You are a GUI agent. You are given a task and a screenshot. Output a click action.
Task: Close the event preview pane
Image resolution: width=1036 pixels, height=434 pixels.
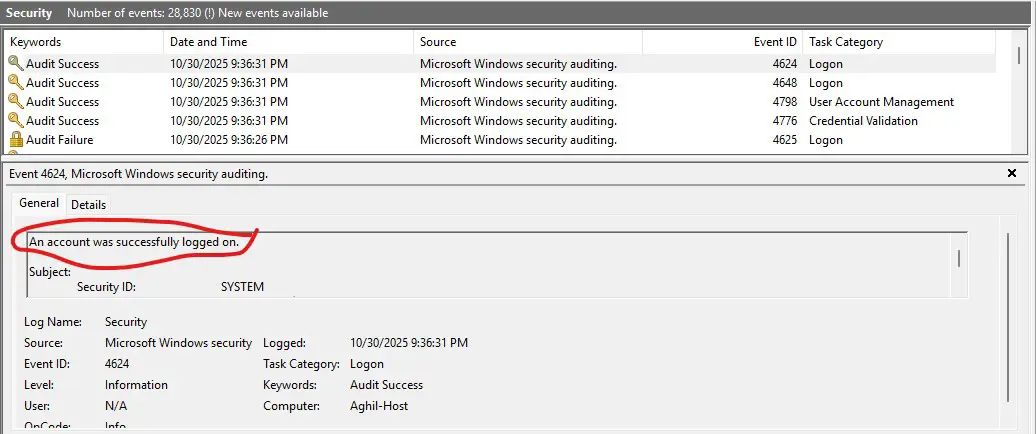[1012, 174]
